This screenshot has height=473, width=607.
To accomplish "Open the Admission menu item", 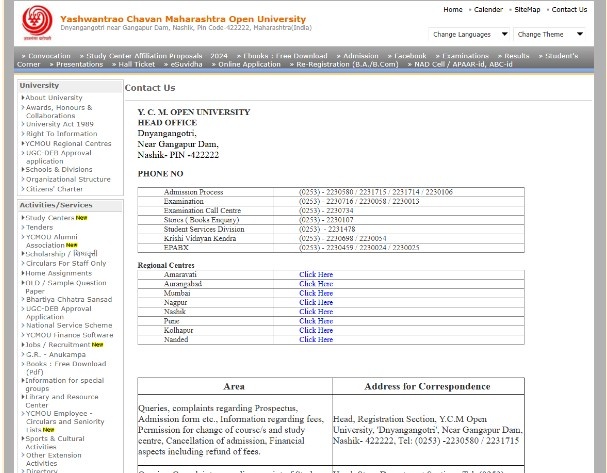I will pos(360,56).
